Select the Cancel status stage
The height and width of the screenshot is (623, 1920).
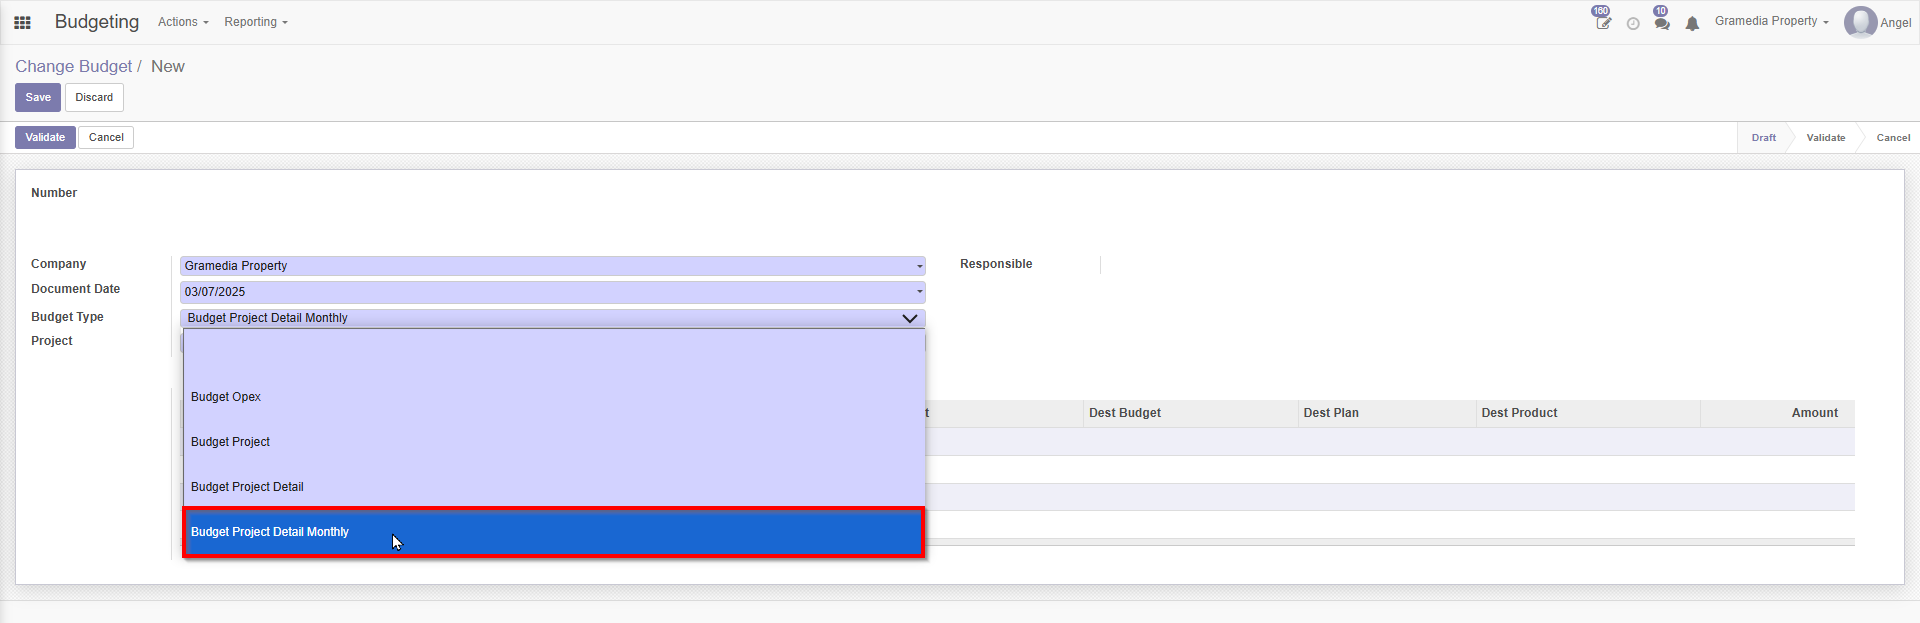coord(1892,138)
